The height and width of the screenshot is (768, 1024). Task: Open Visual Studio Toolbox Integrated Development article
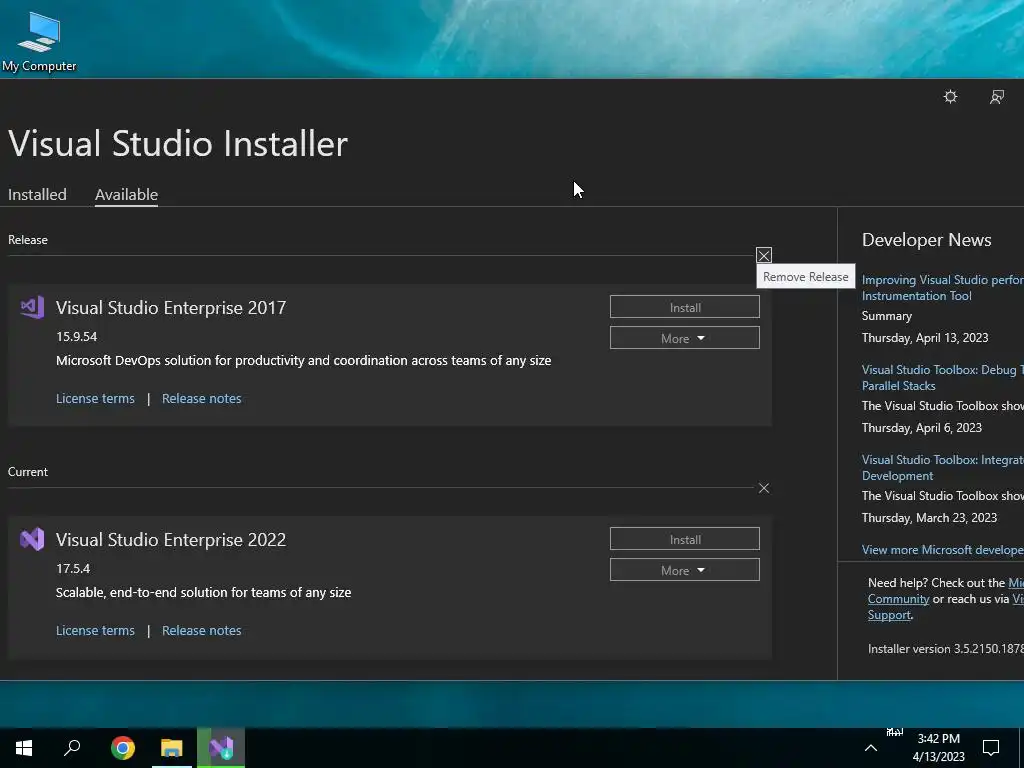tap(942, 468)
